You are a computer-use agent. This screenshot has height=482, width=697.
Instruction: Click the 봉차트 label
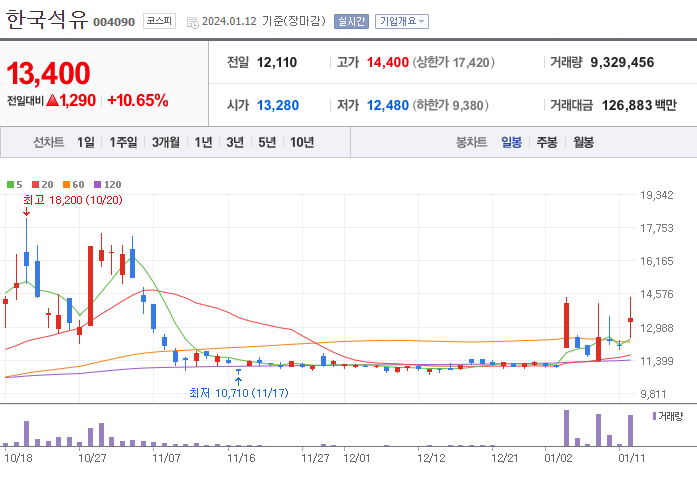pos(472,142)
